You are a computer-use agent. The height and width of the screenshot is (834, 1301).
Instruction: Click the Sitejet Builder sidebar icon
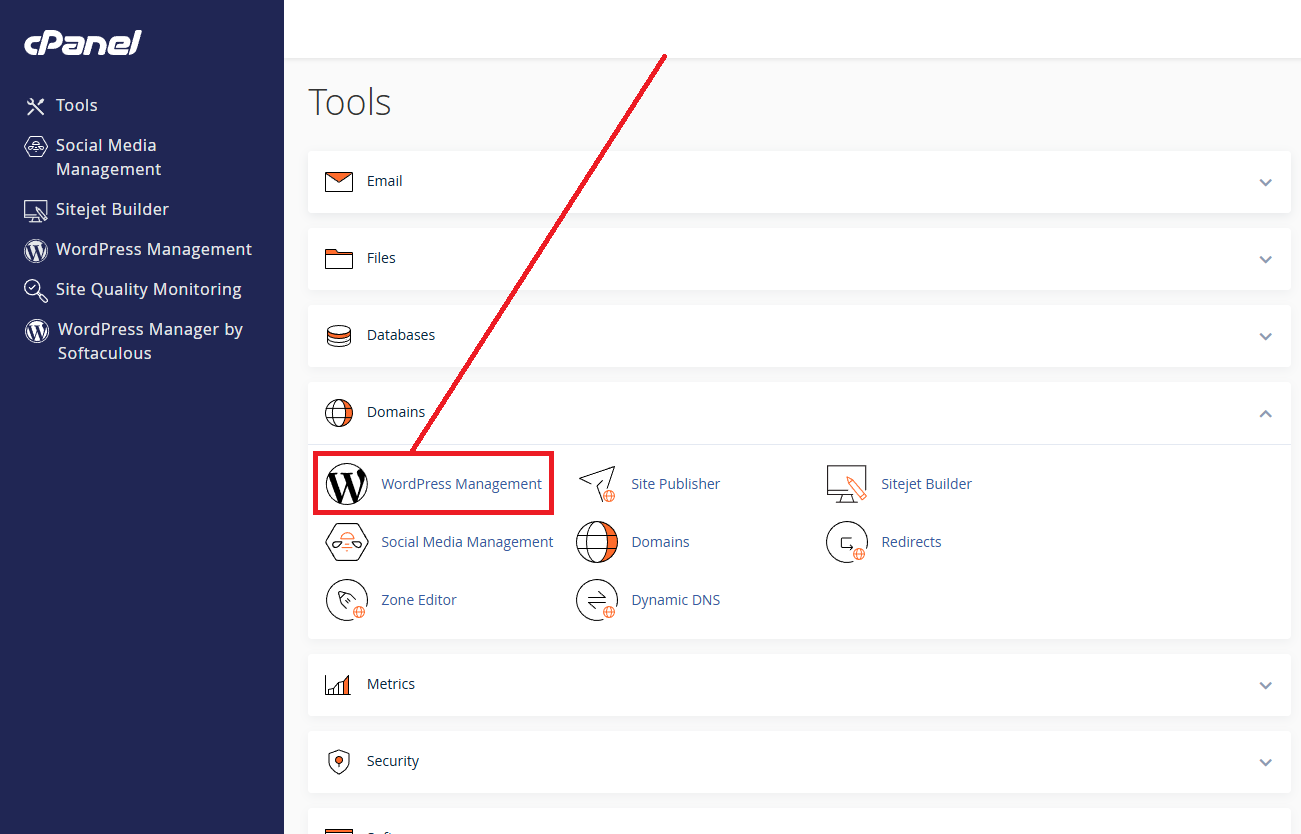click(x=36, y=210)
